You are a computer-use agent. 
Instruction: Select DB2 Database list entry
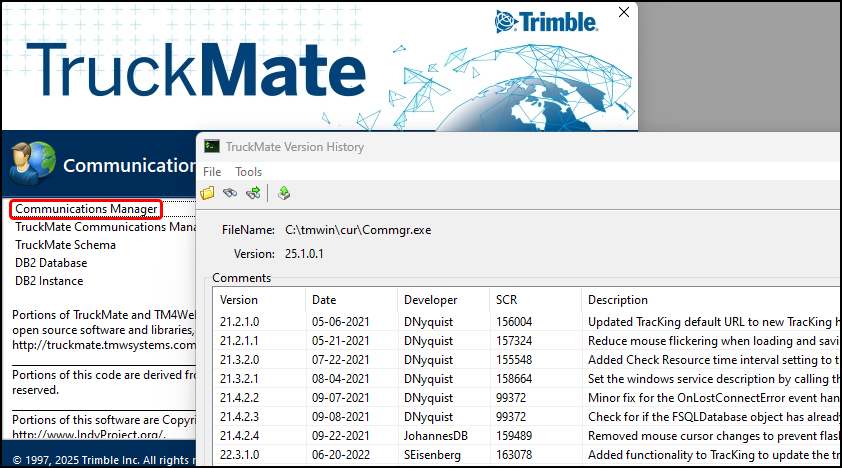[51, 263]
